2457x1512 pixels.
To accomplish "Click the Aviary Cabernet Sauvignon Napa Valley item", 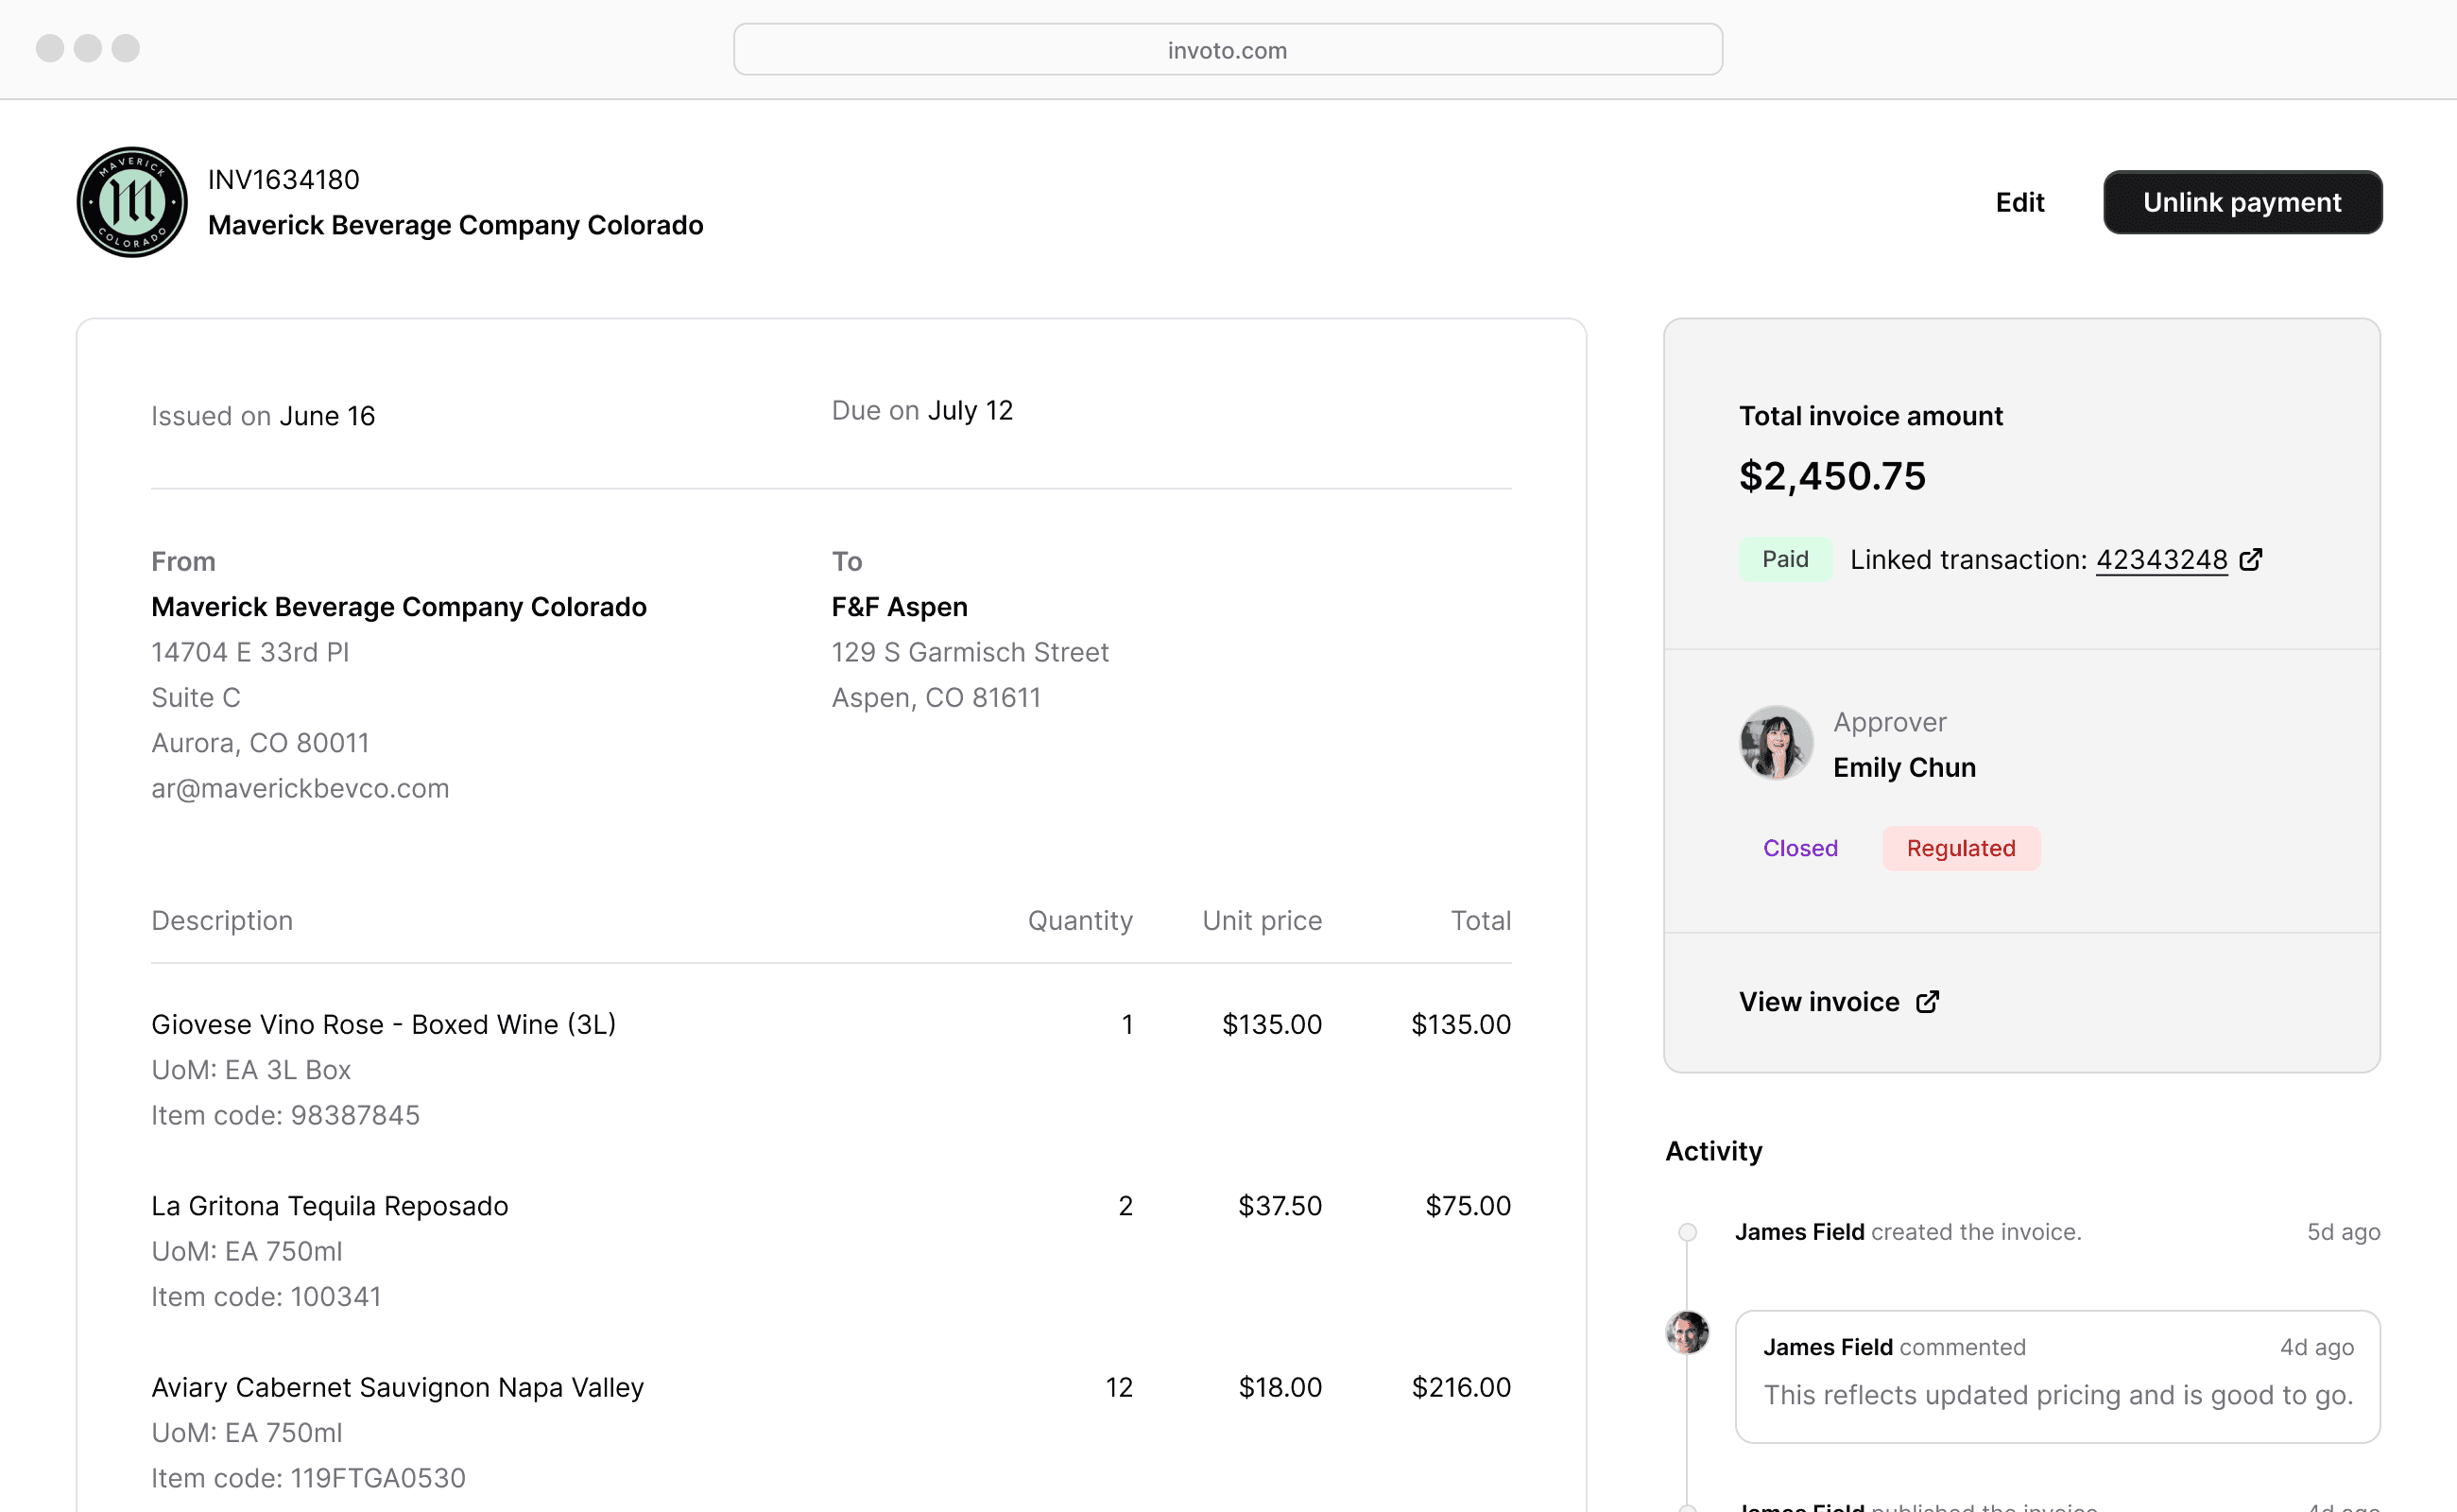I will (398, 1387).
